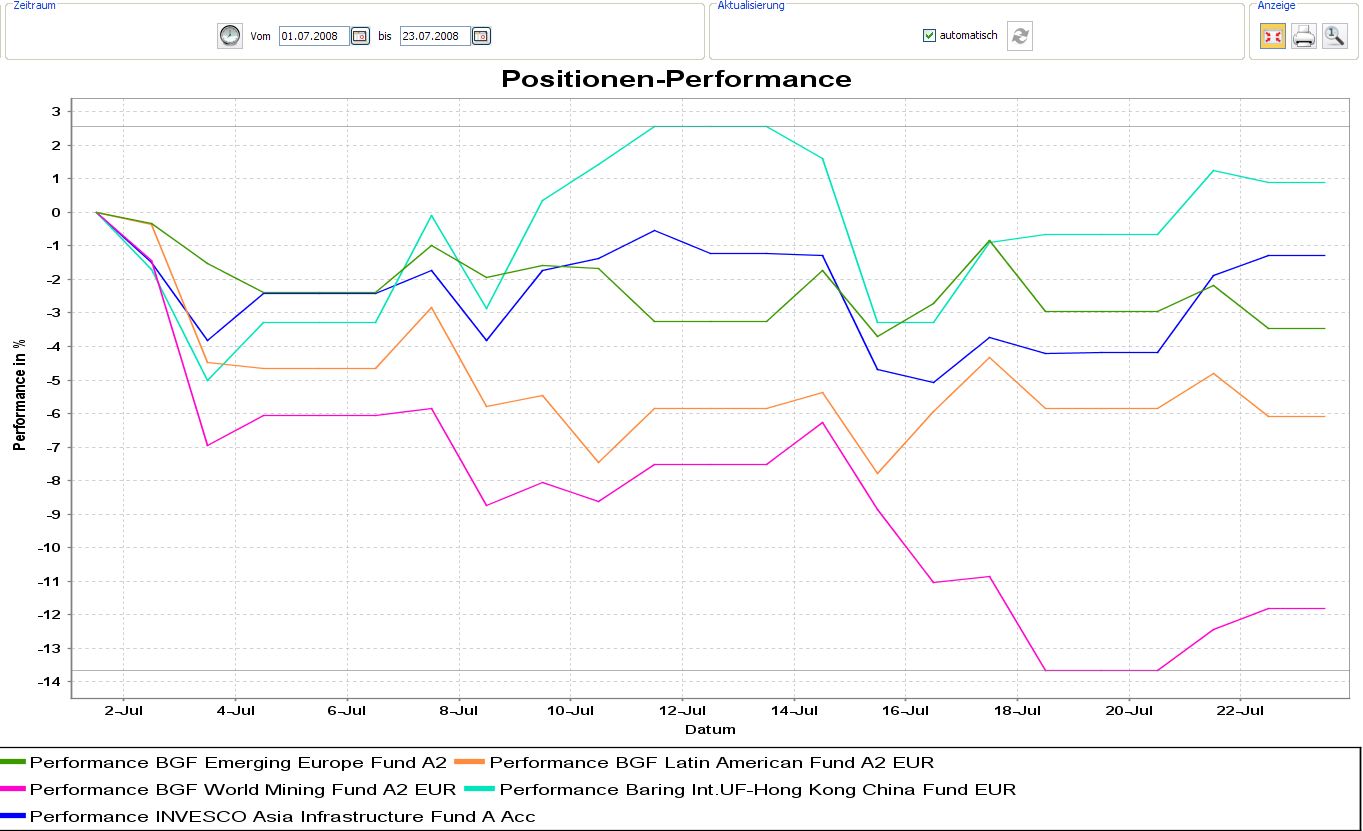The height and width of the screenshot is (831, 1363).
Task: Click the '12-Jul' date axis marker
Action: [x=681, y=711]
